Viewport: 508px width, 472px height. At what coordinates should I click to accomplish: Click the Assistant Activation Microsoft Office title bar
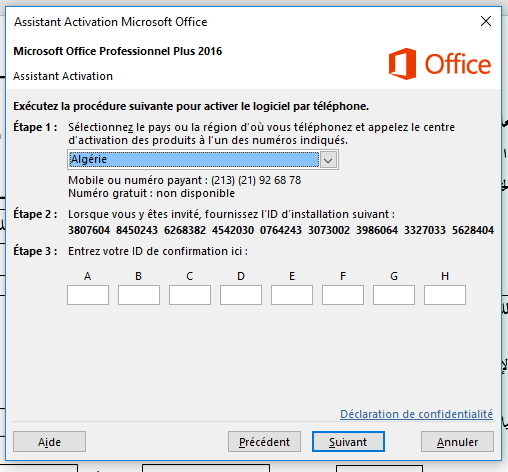233,22
